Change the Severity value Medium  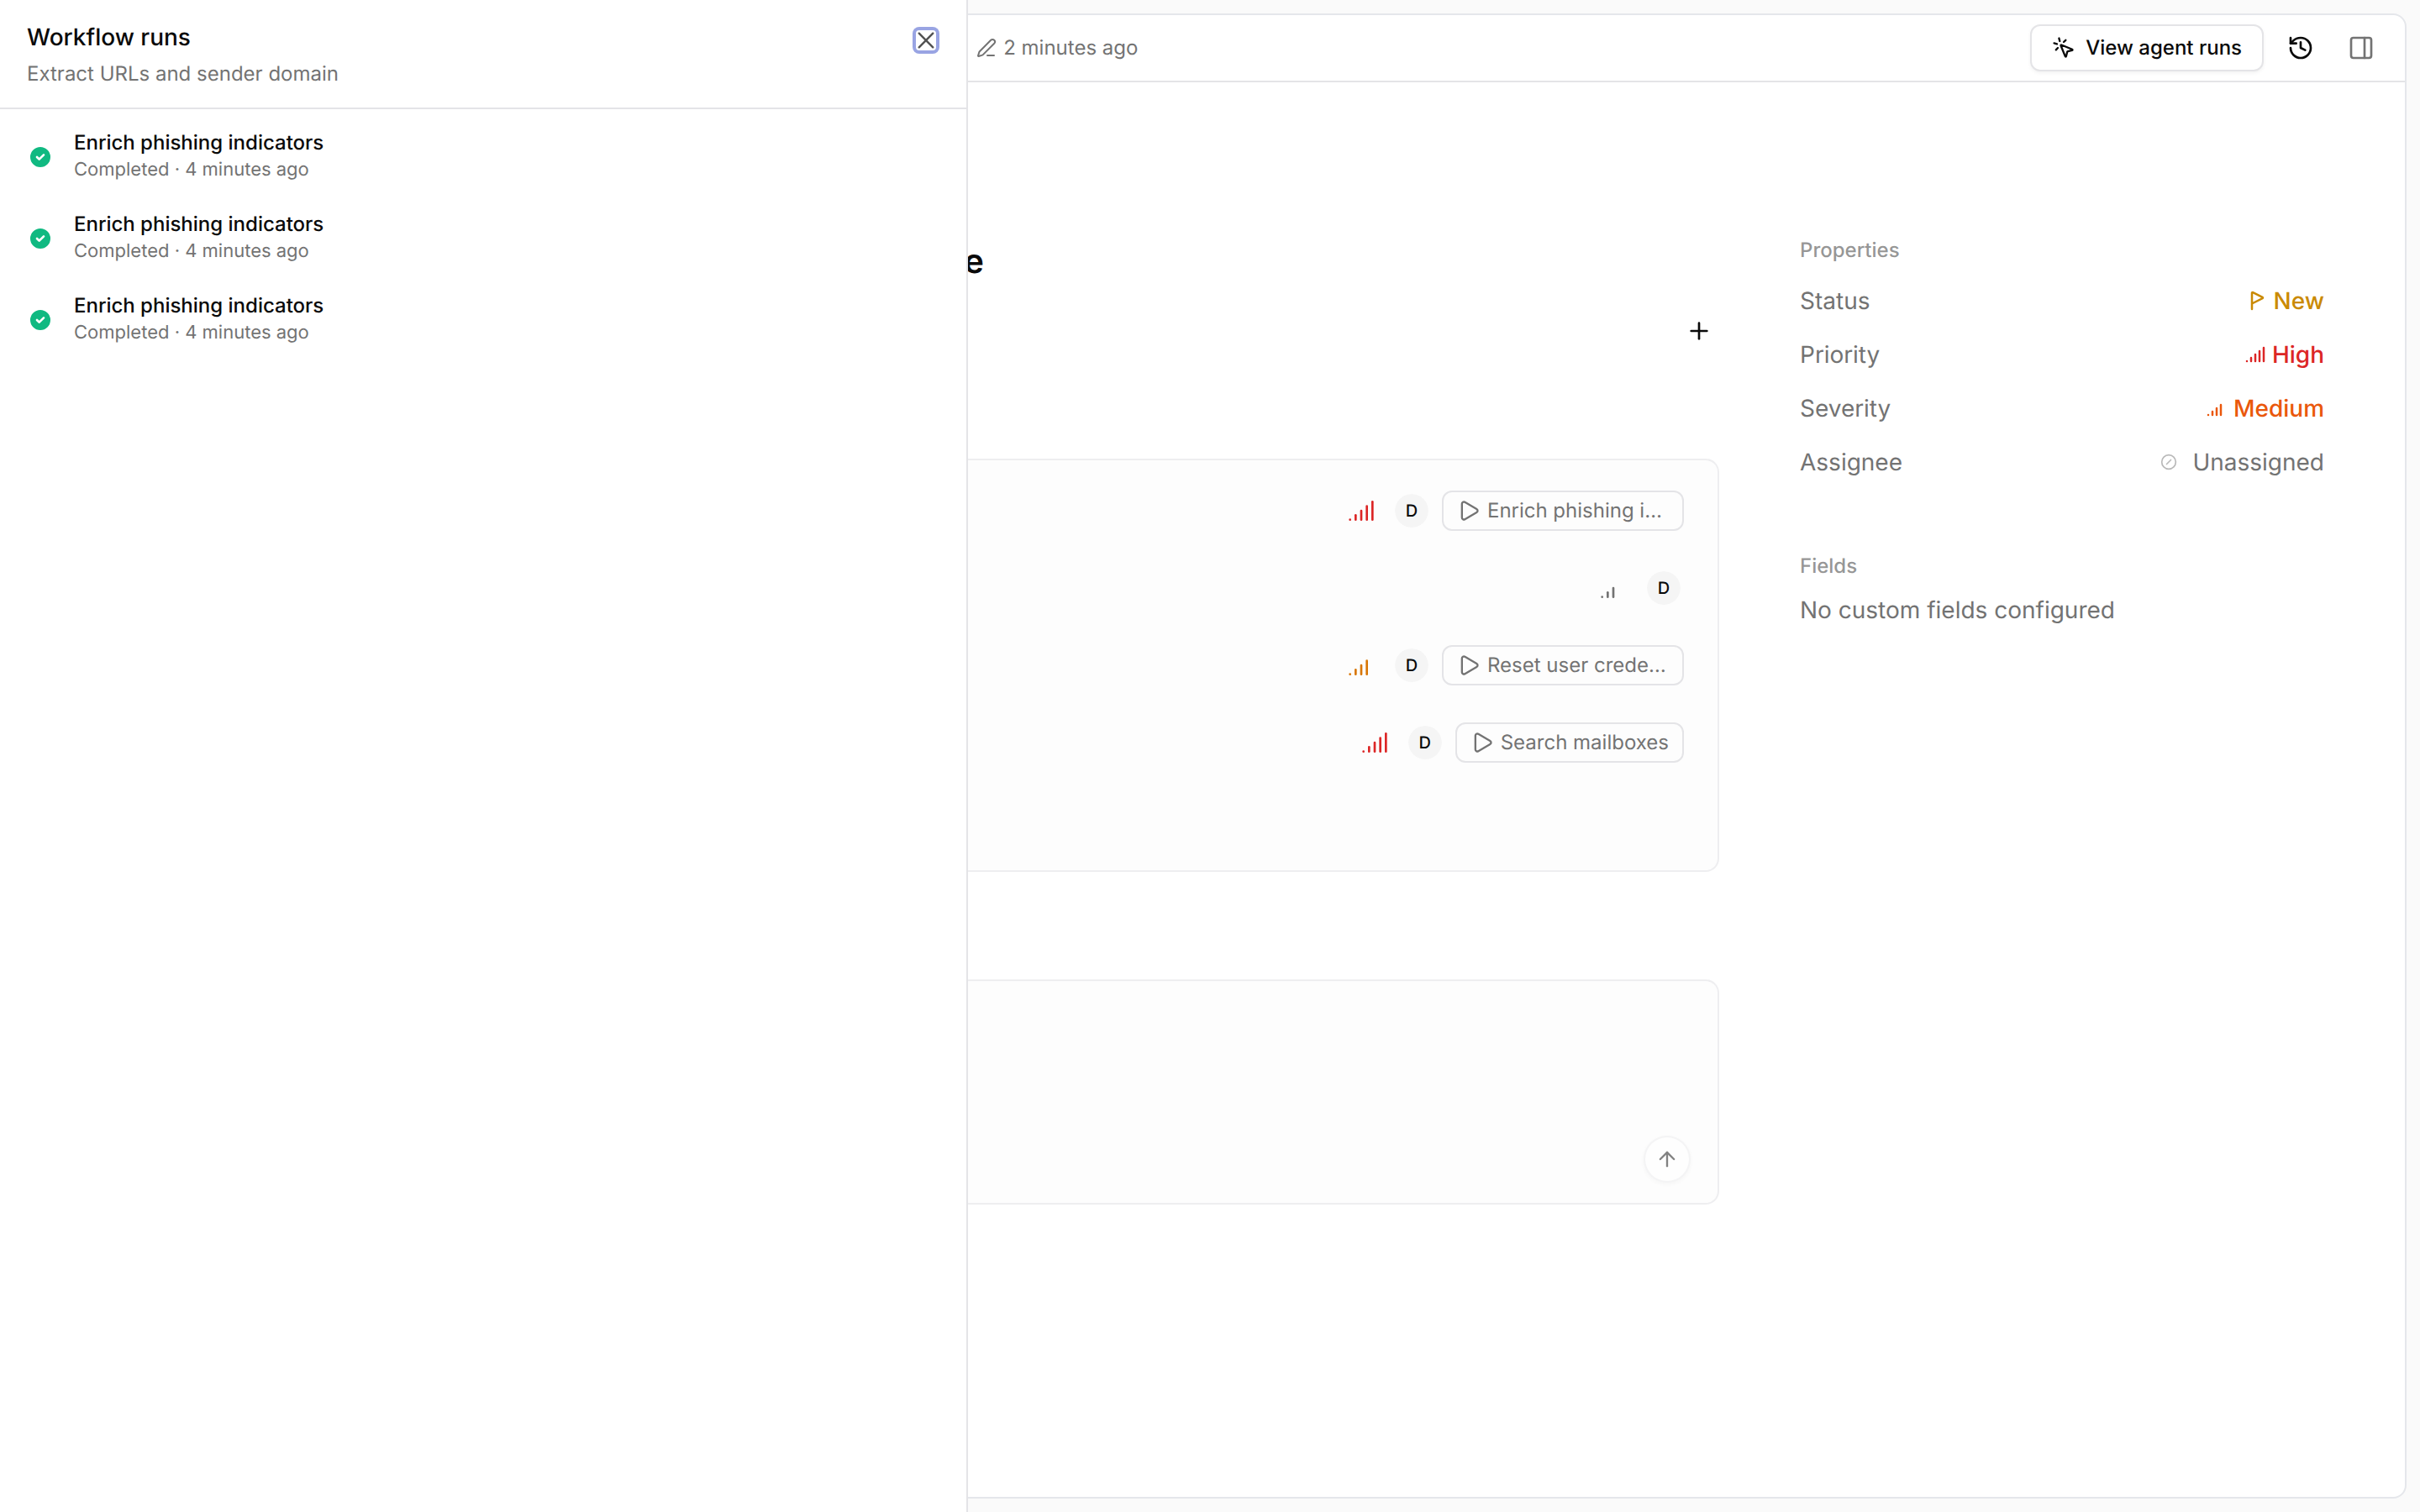point(2265,409)
